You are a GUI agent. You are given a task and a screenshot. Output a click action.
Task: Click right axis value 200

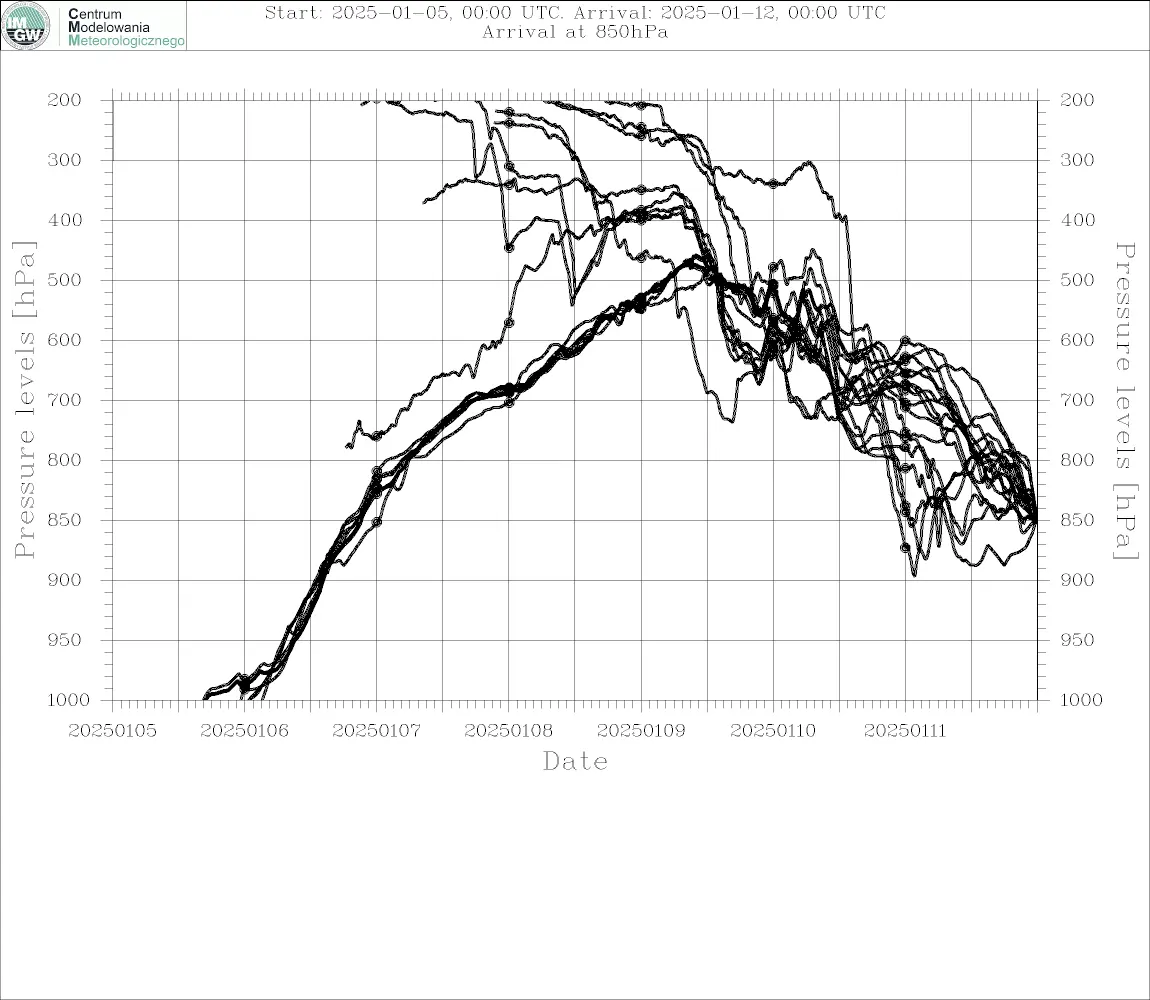coord(1077,100)
